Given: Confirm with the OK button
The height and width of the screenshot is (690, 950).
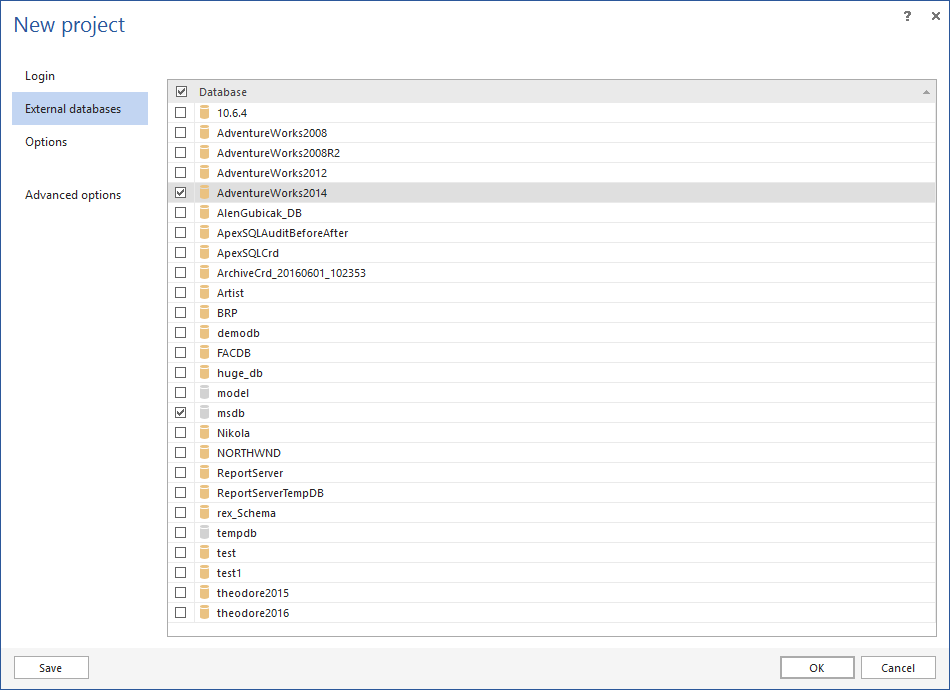Looking at the screenshot, I should 817,668.
